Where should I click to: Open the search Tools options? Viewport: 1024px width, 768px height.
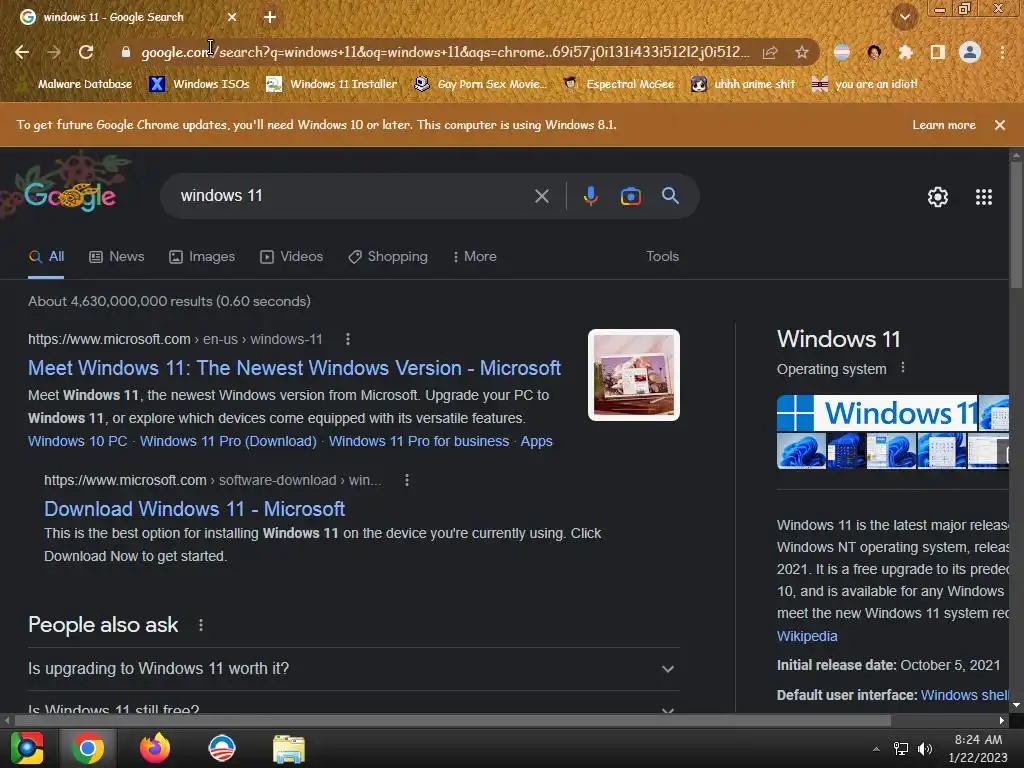click(x=662, y=257)
